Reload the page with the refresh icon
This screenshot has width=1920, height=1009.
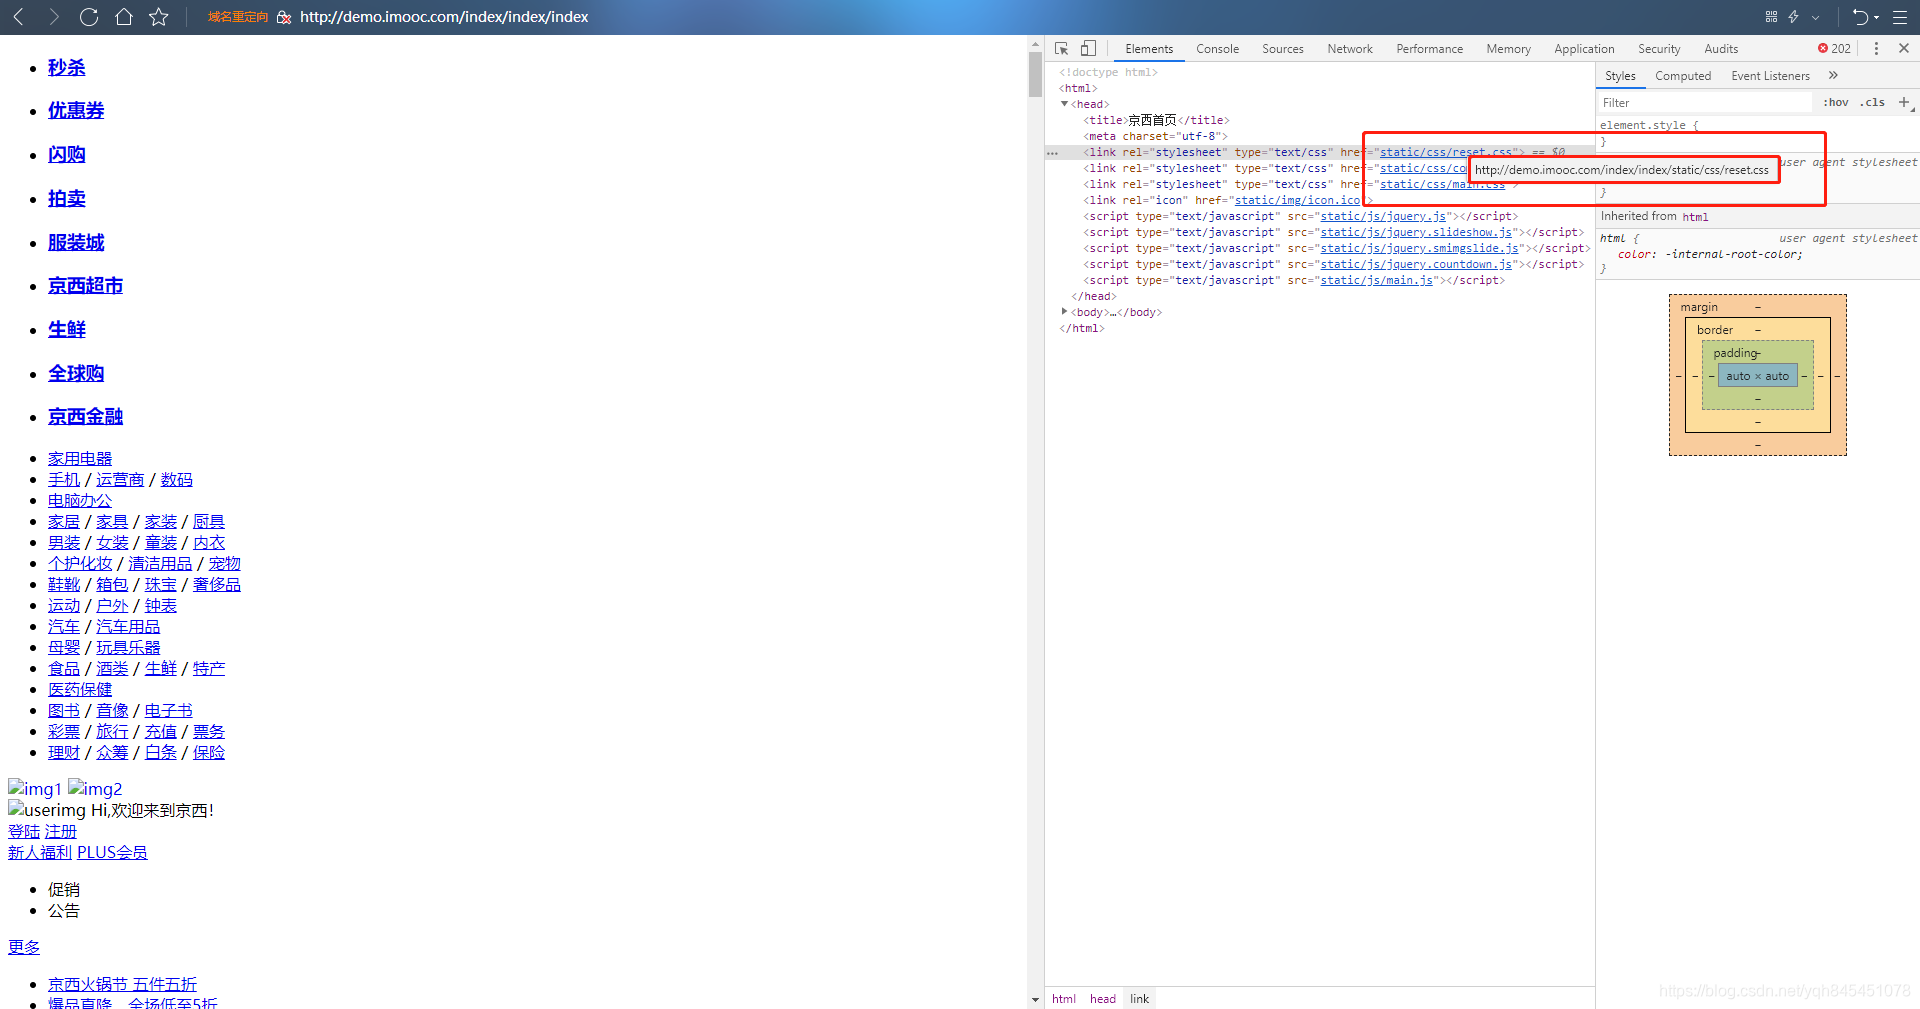89,17
